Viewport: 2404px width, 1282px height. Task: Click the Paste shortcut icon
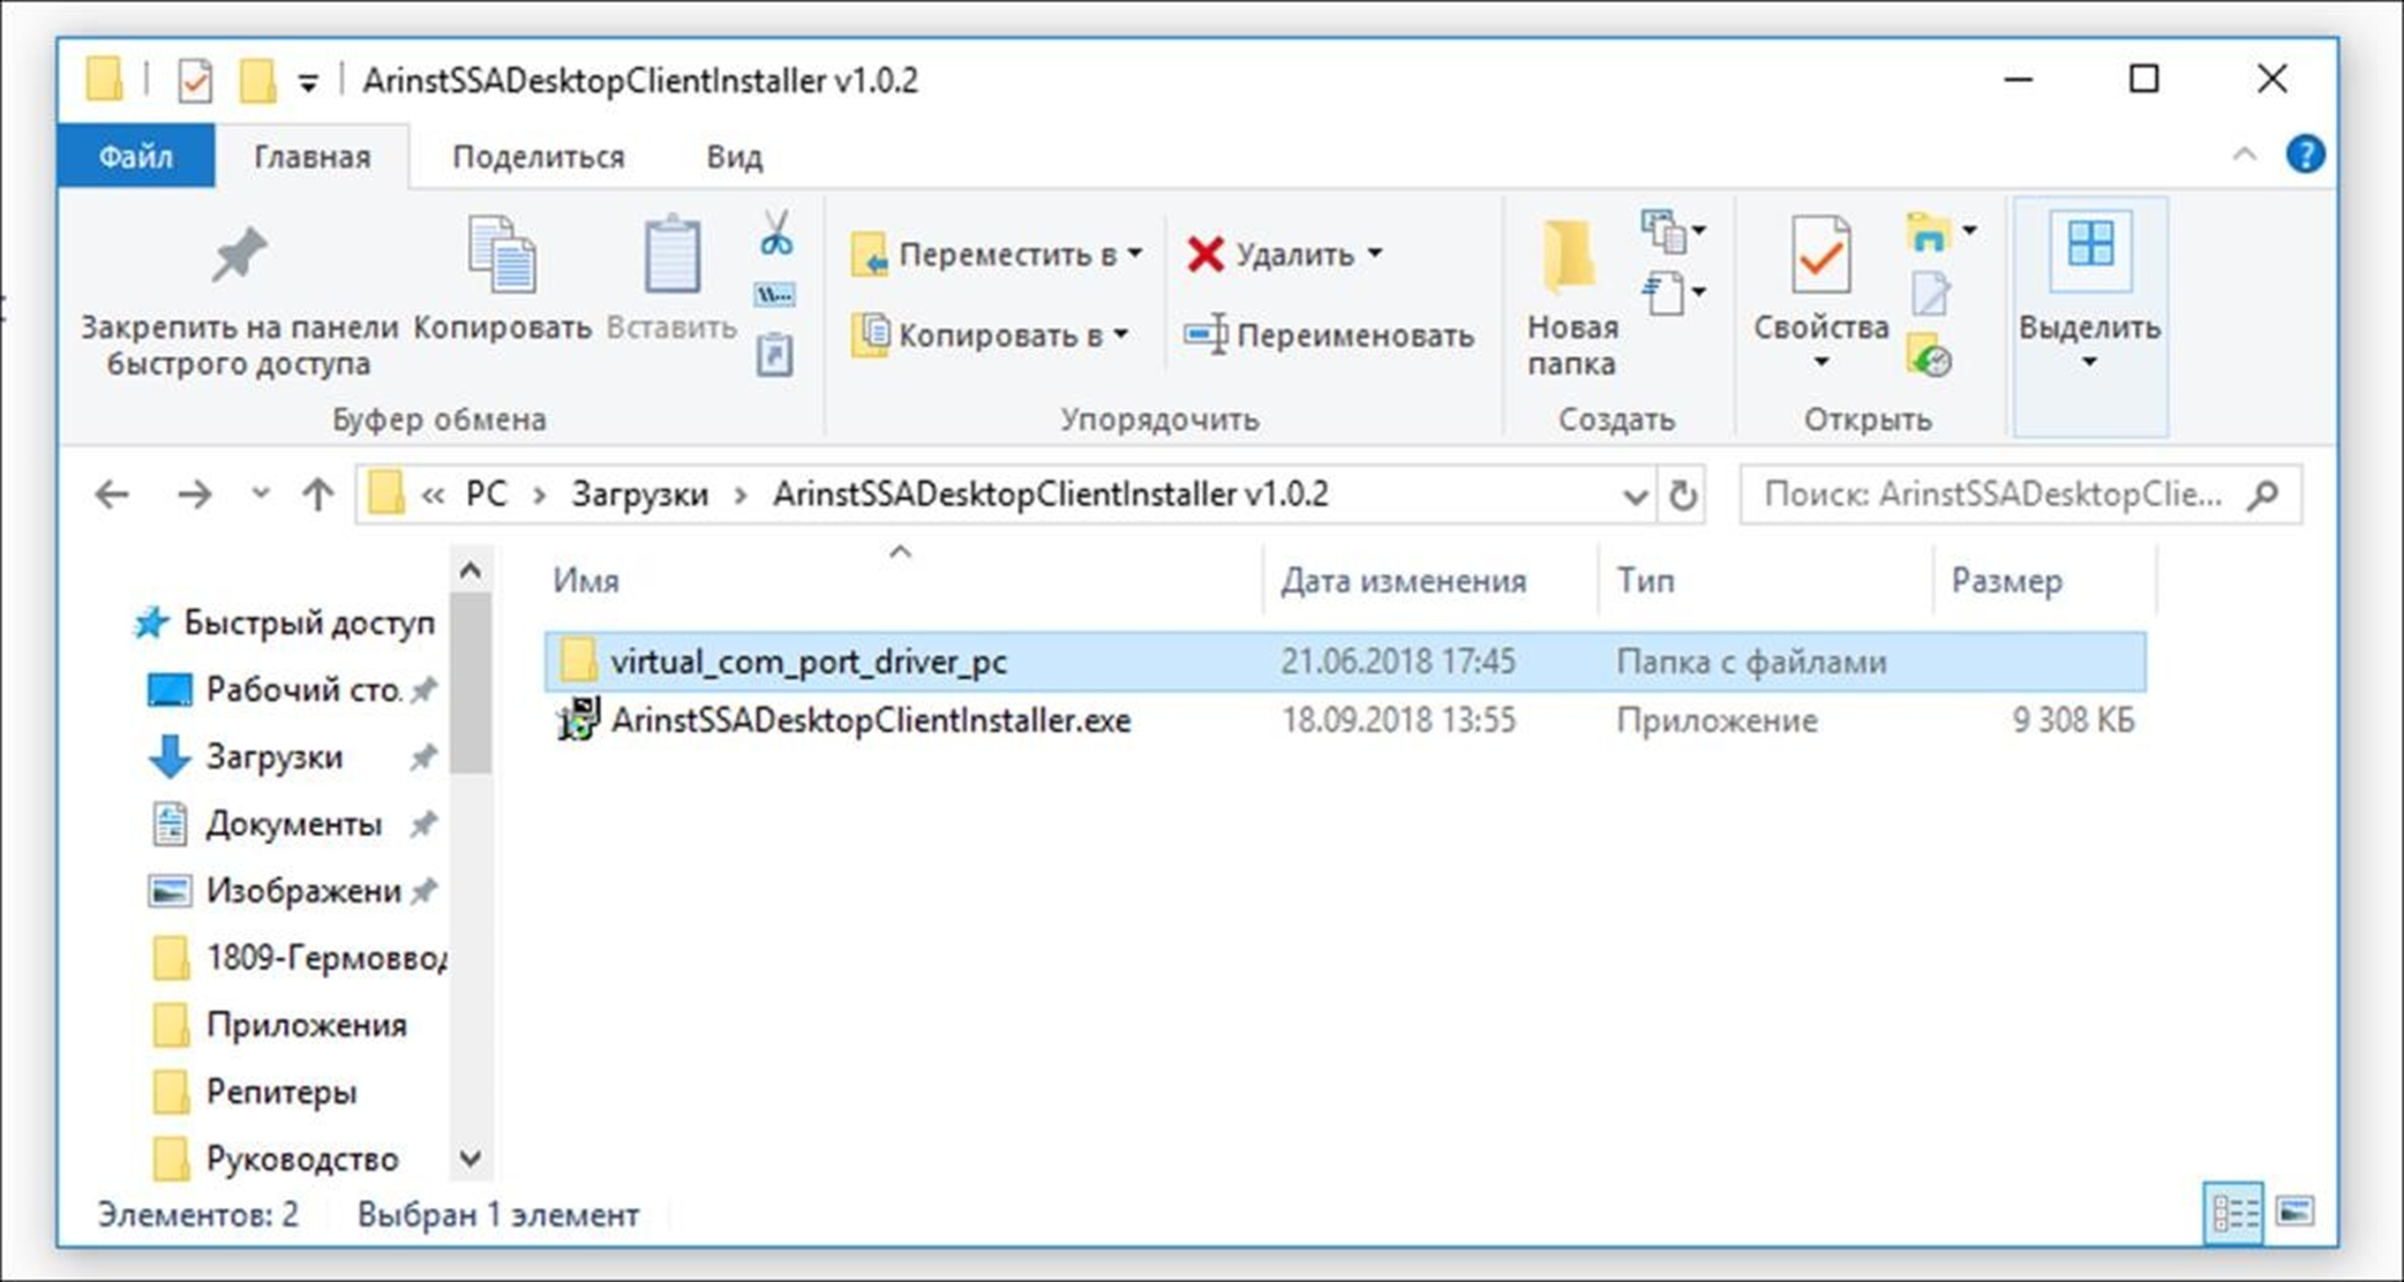[x=775, y=355]
